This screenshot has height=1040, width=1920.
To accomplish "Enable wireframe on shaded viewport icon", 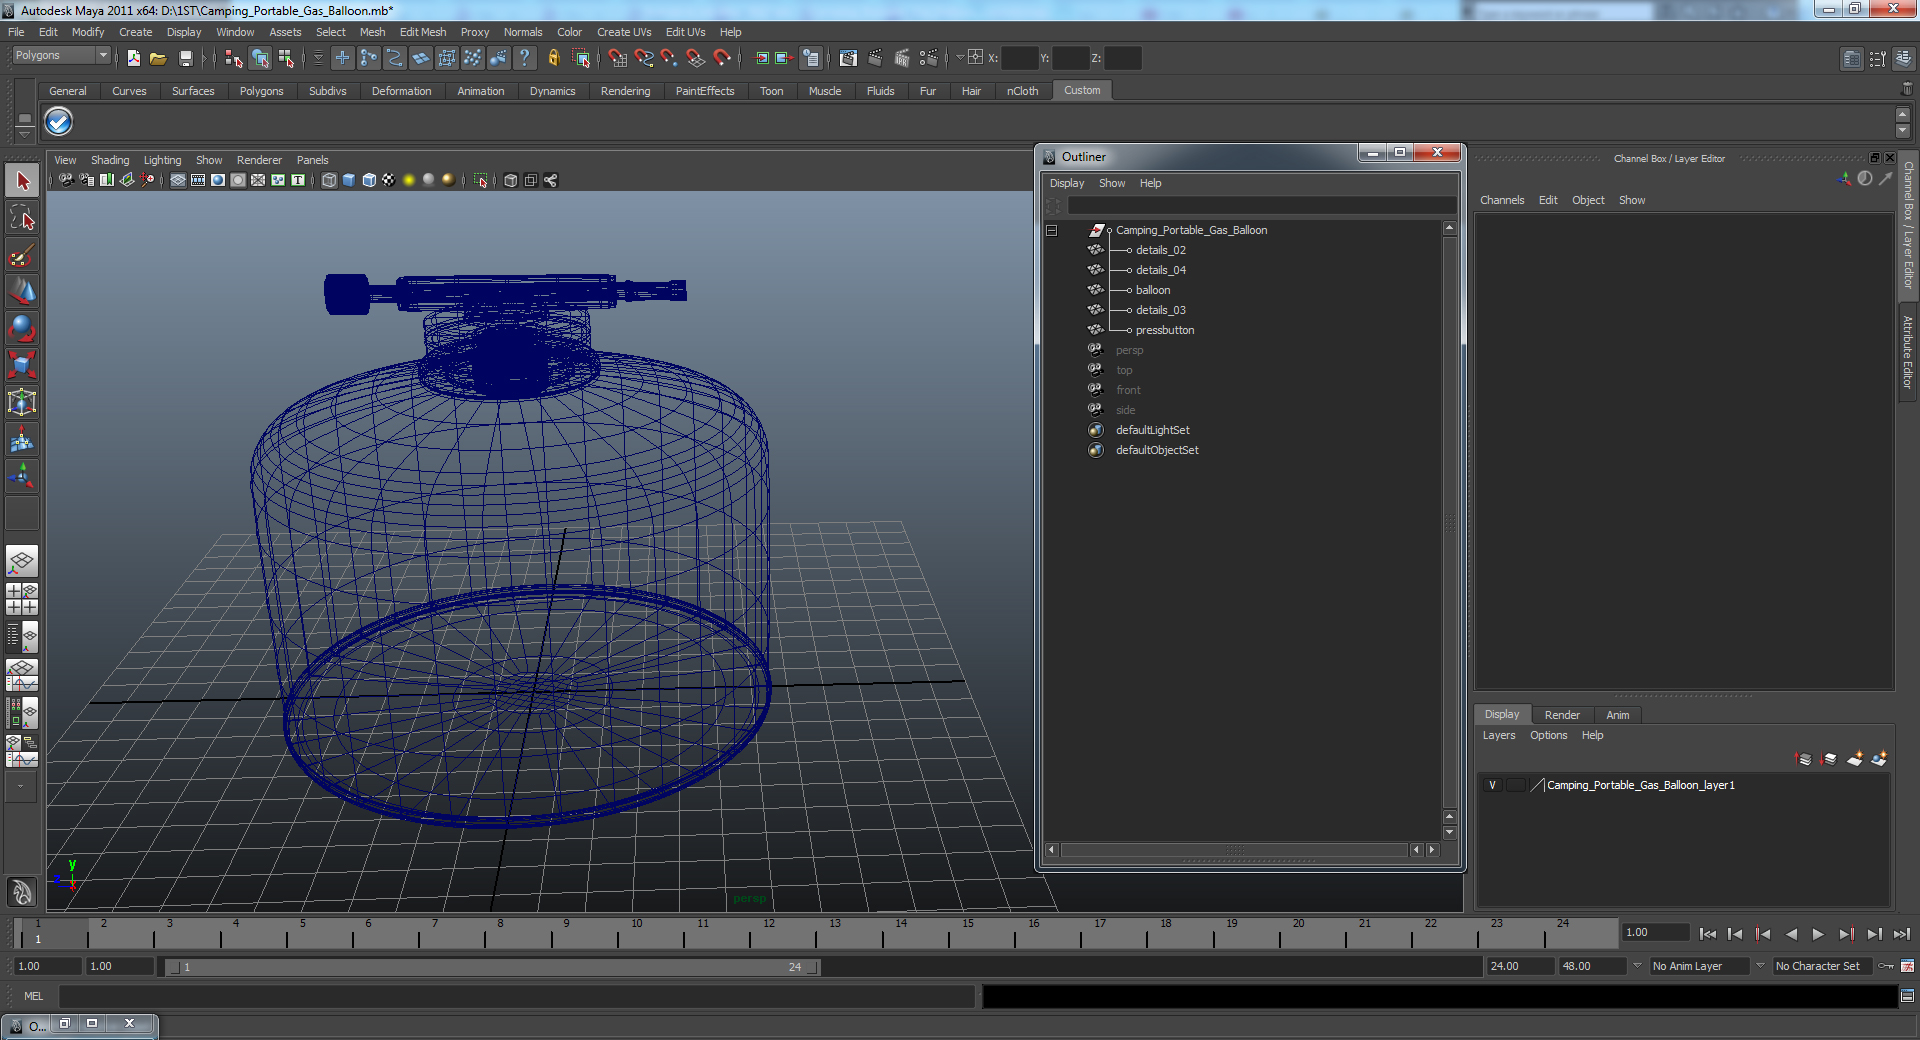I will click(369, 180).
